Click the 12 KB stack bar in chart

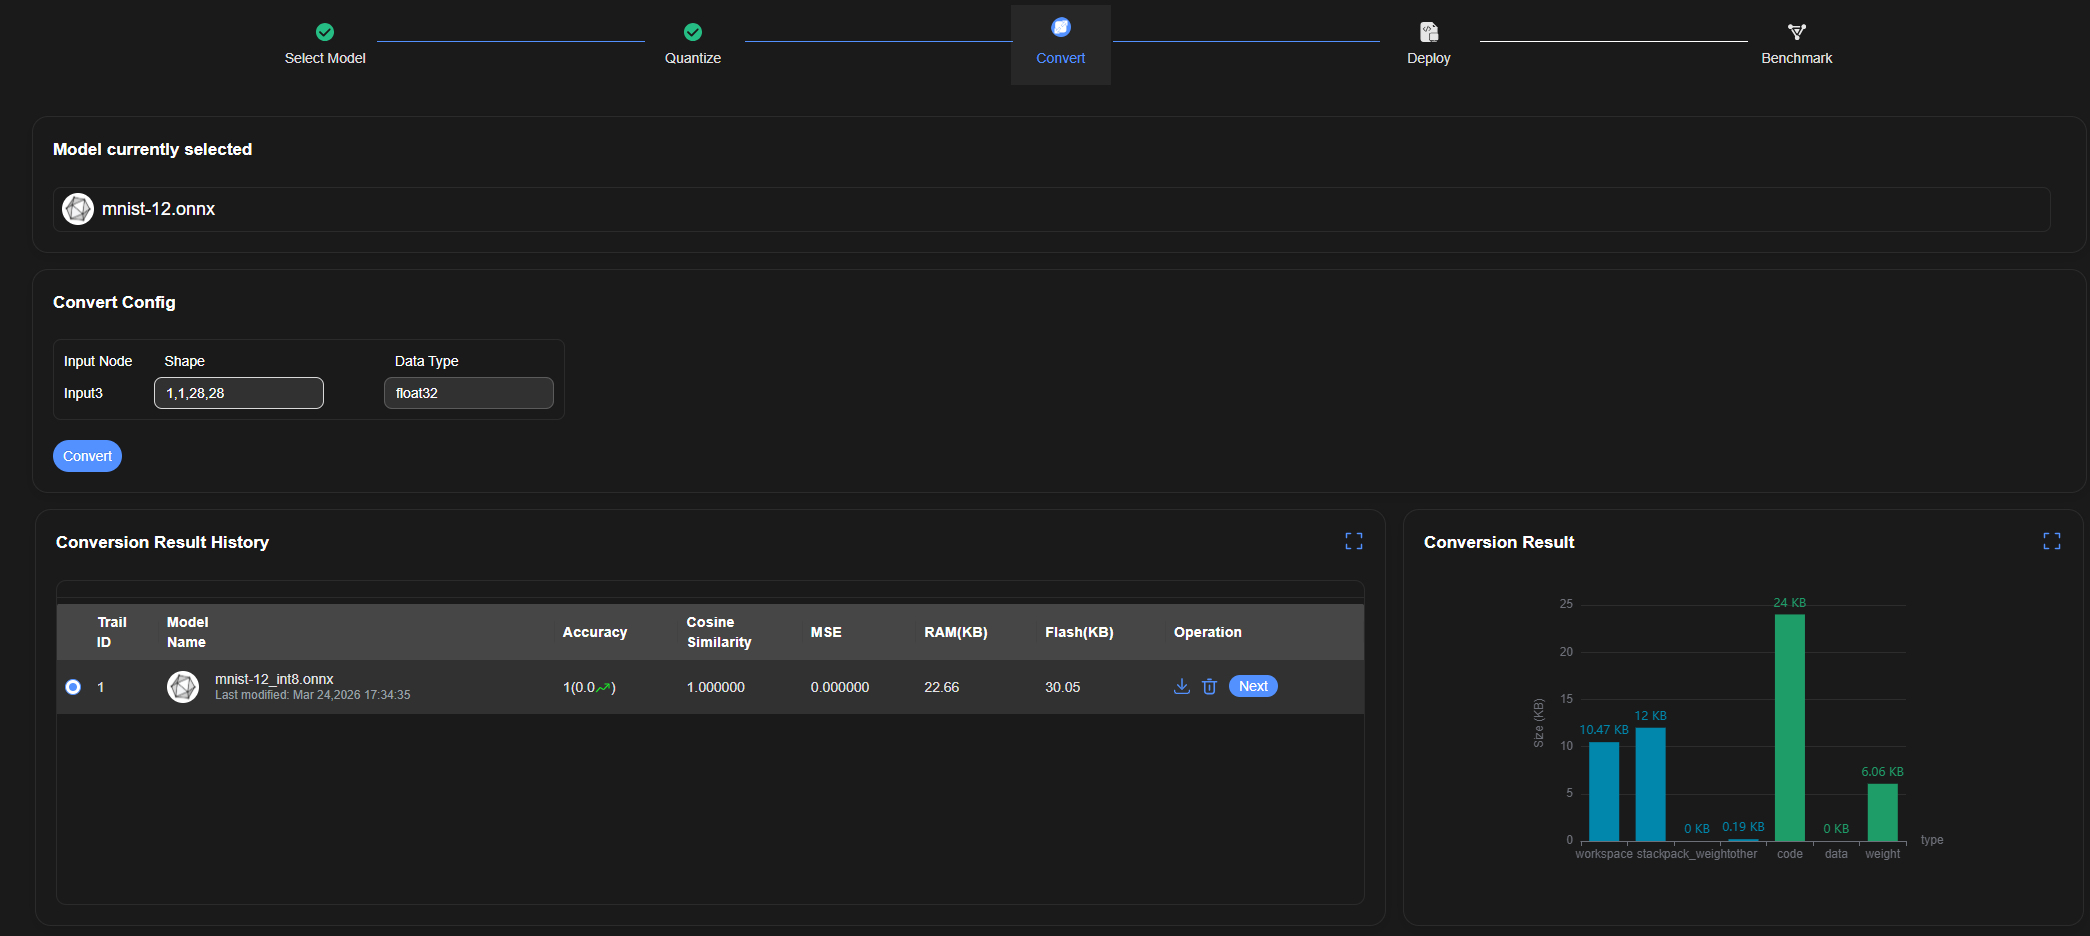[1650, 784]
